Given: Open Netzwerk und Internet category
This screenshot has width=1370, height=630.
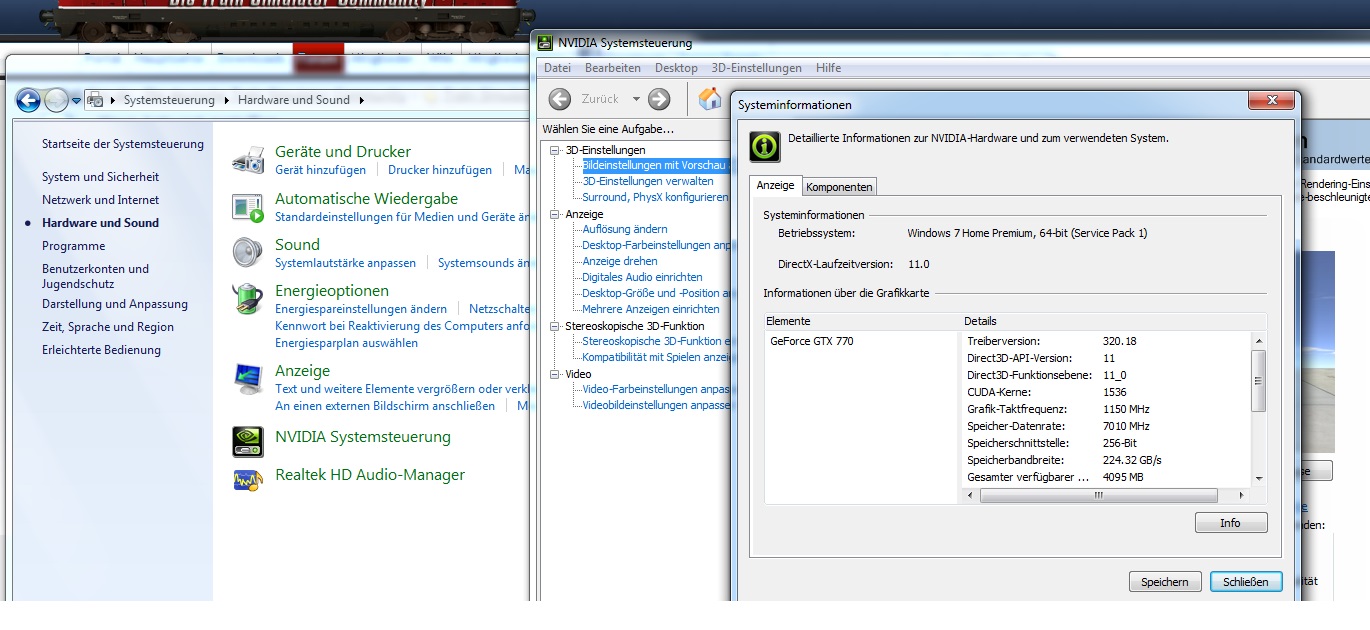Looking at the screenshot, I should click(100, 200).
